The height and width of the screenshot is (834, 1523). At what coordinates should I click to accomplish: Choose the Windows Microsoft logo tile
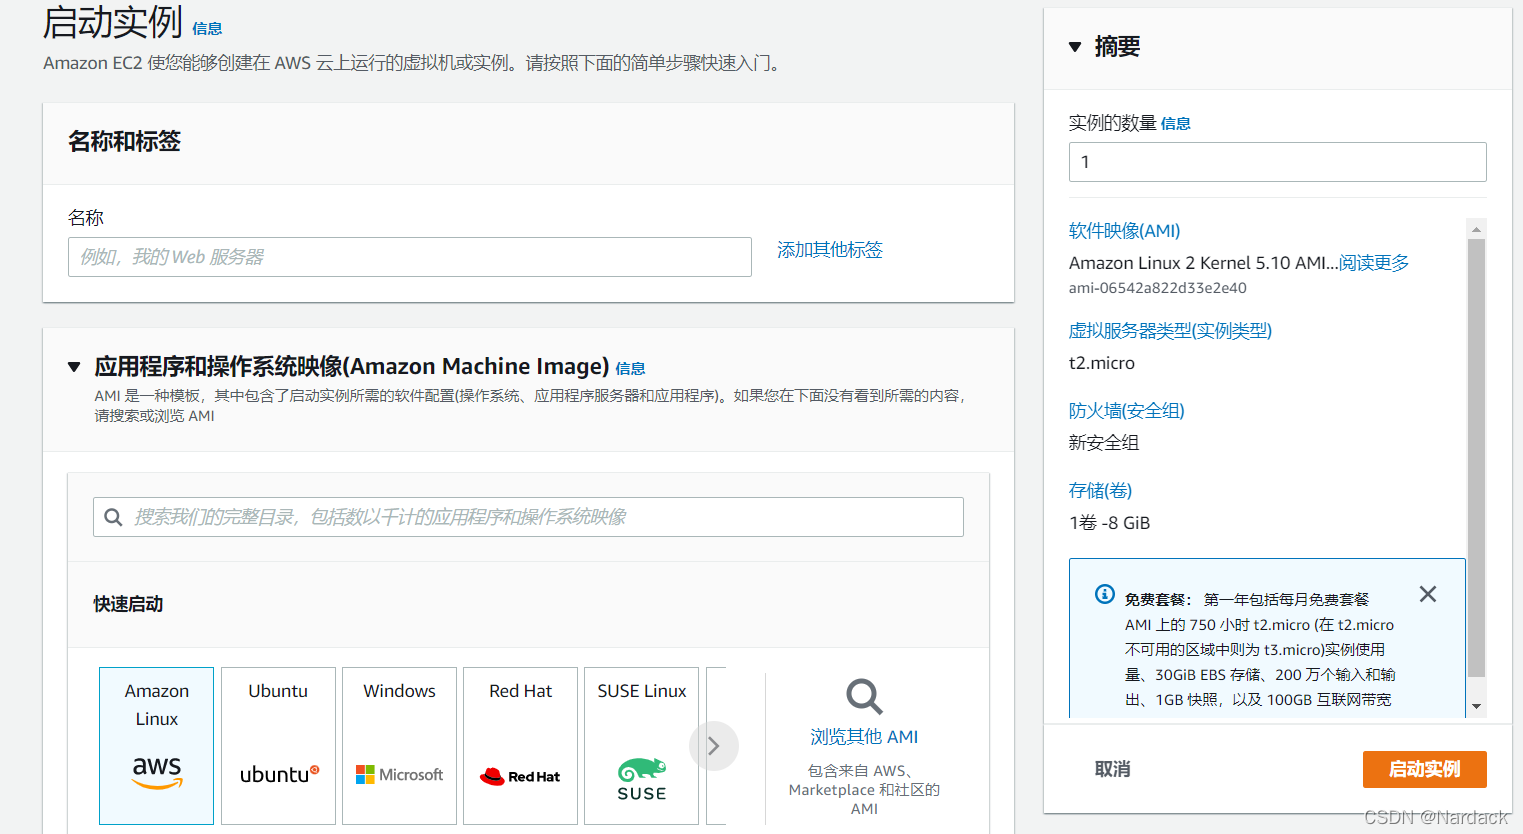click(399, 774)
